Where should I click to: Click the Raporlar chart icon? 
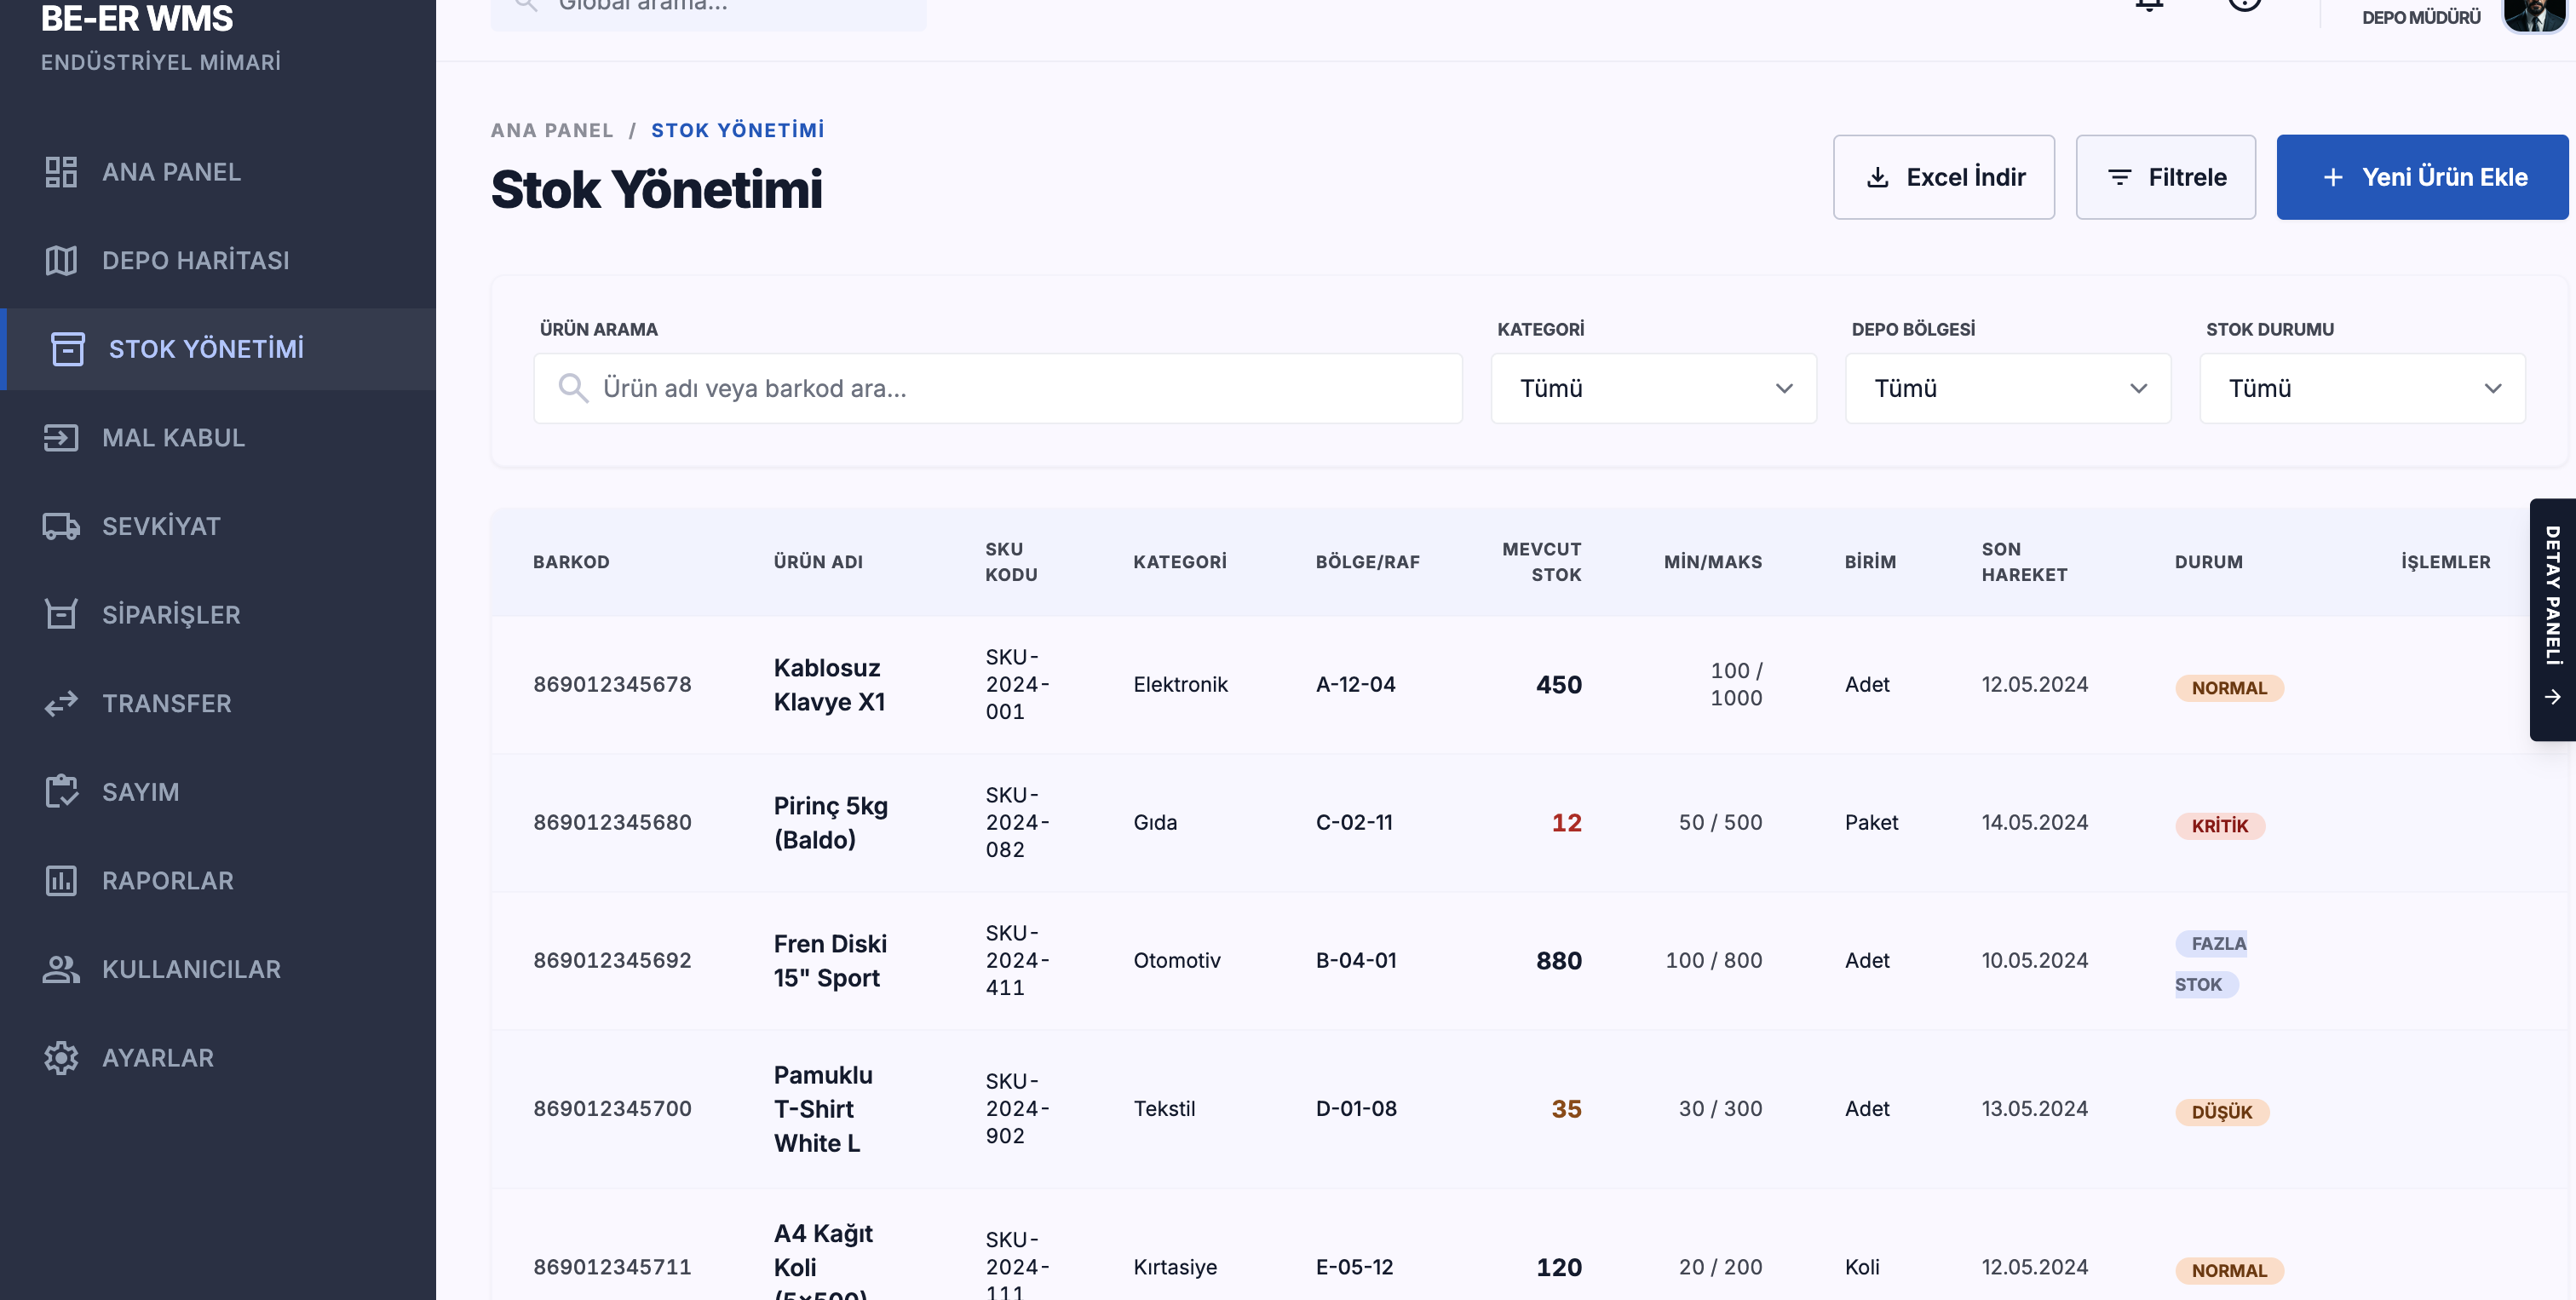tap(61, 881)
